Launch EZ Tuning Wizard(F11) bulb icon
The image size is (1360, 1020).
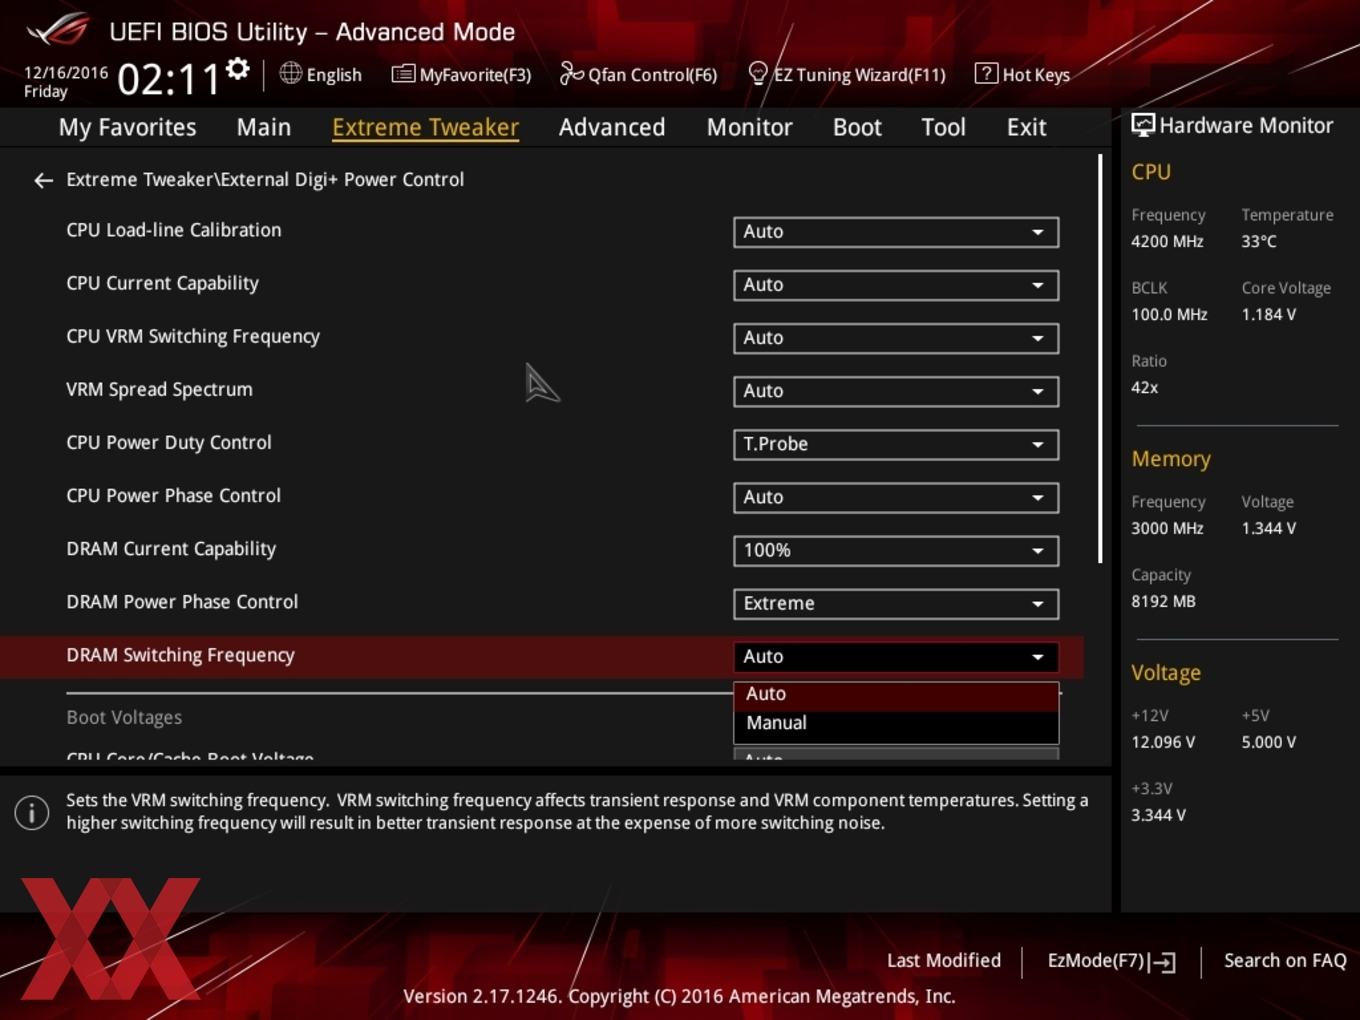758,73
